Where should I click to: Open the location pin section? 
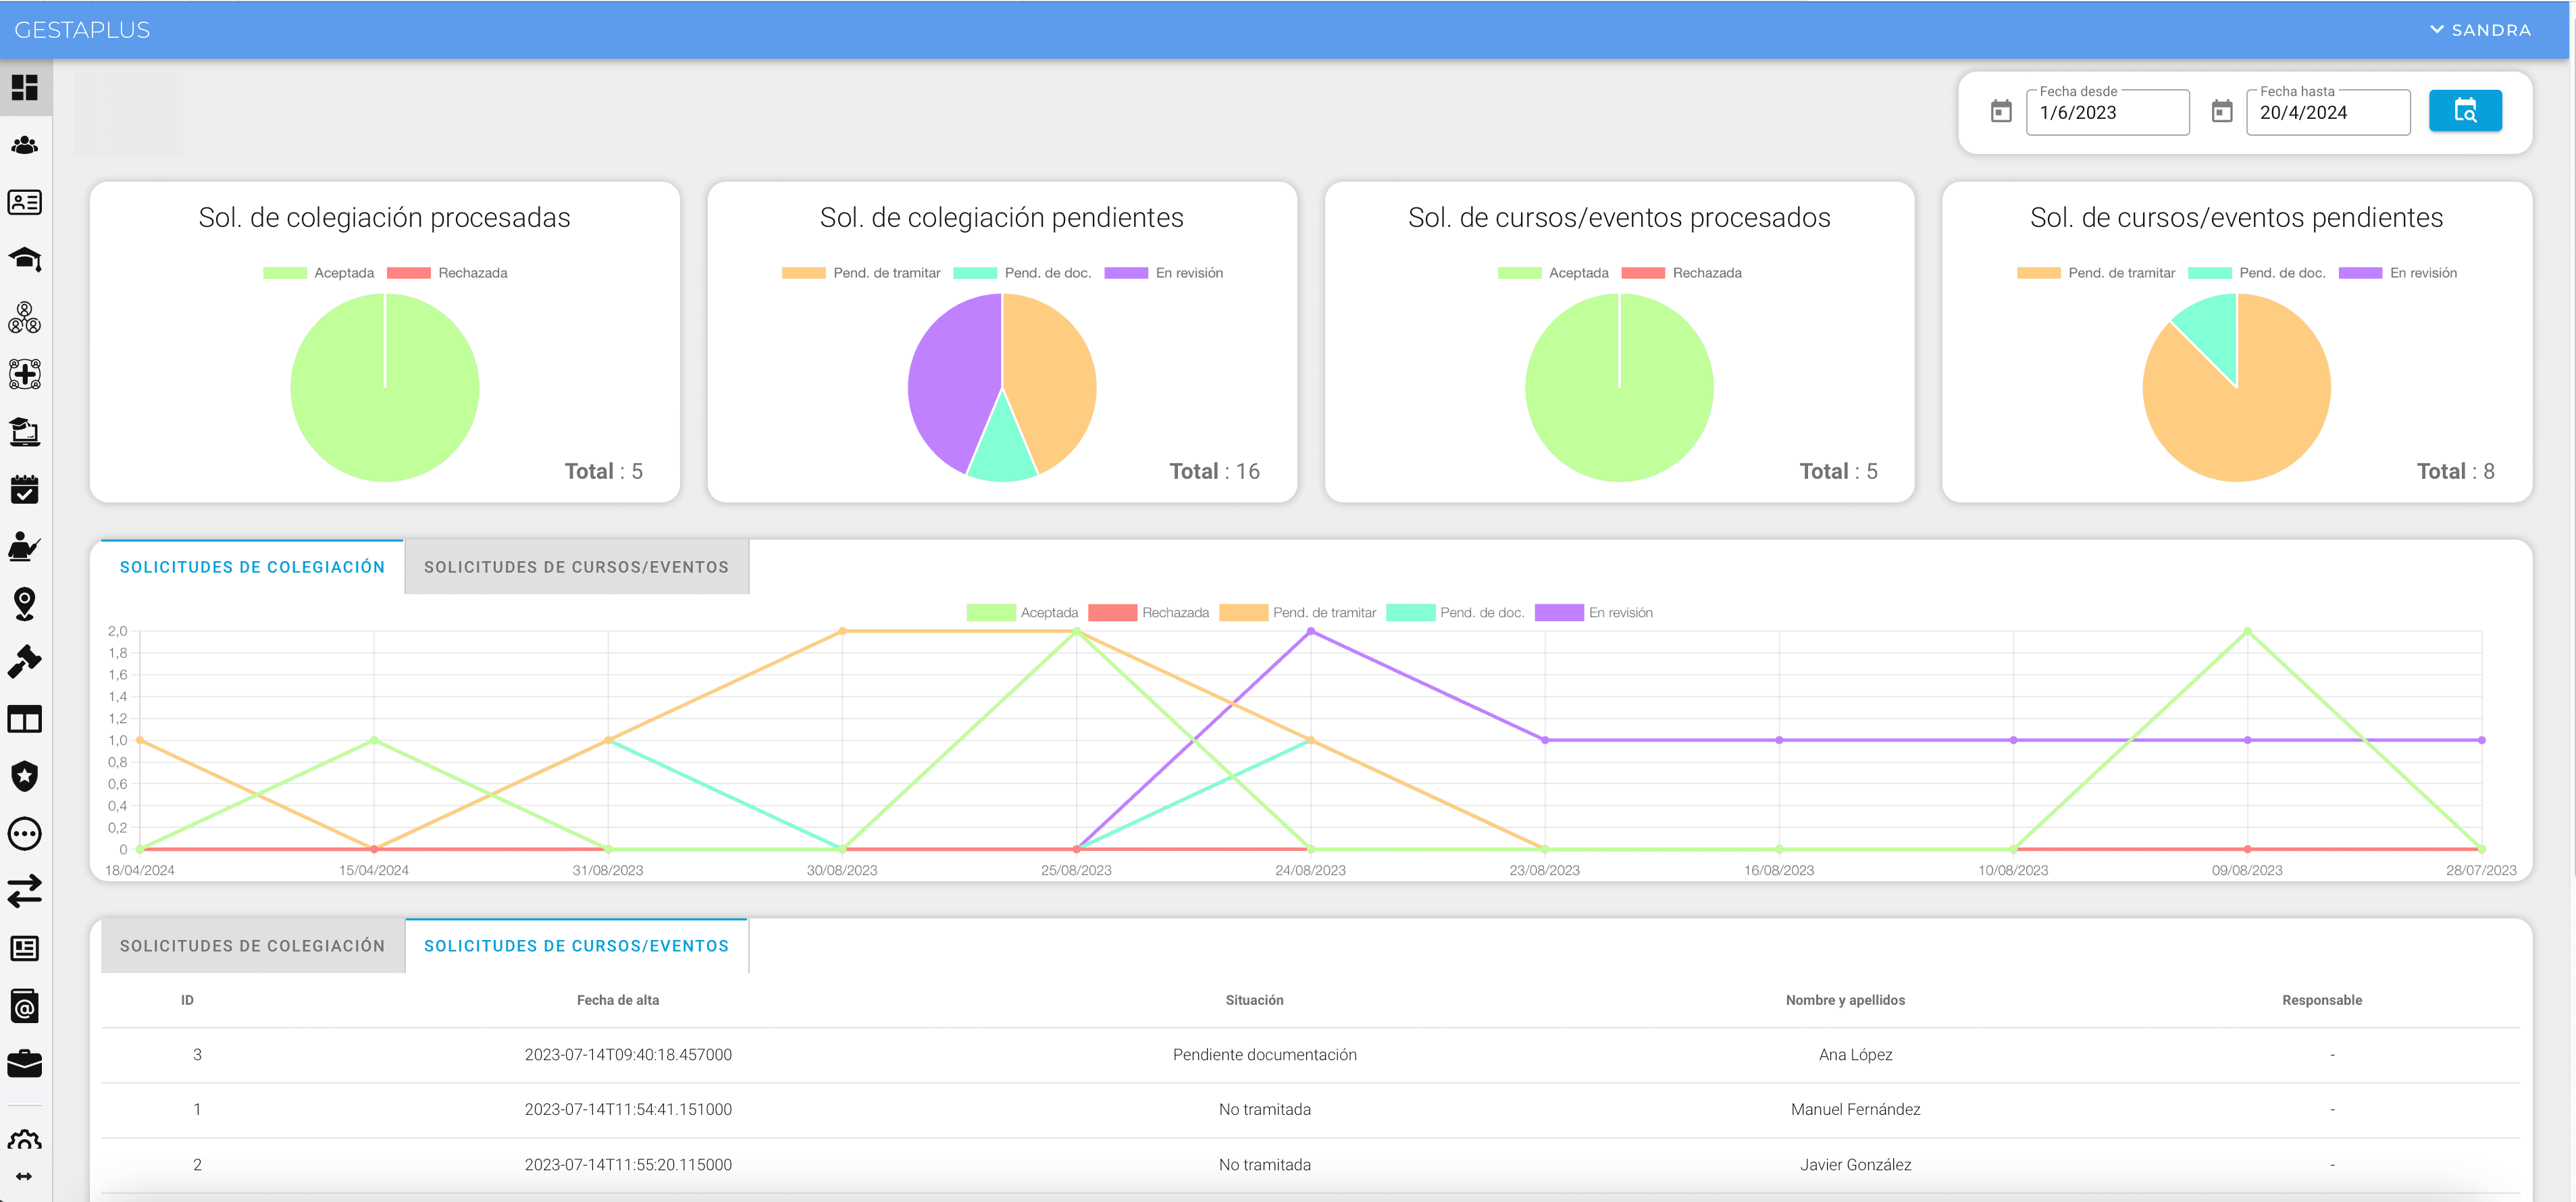click(x=25, y=604)
